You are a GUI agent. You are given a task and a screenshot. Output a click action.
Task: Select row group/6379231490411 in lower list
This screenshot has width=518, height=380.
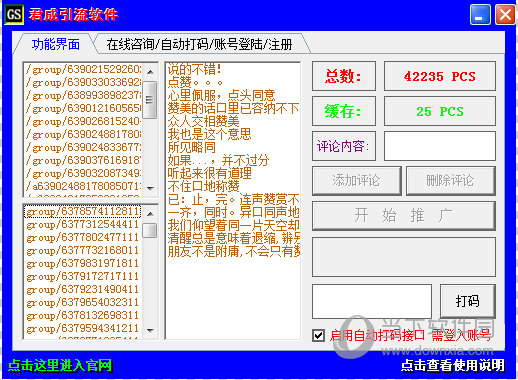click(x=83, y=290)
